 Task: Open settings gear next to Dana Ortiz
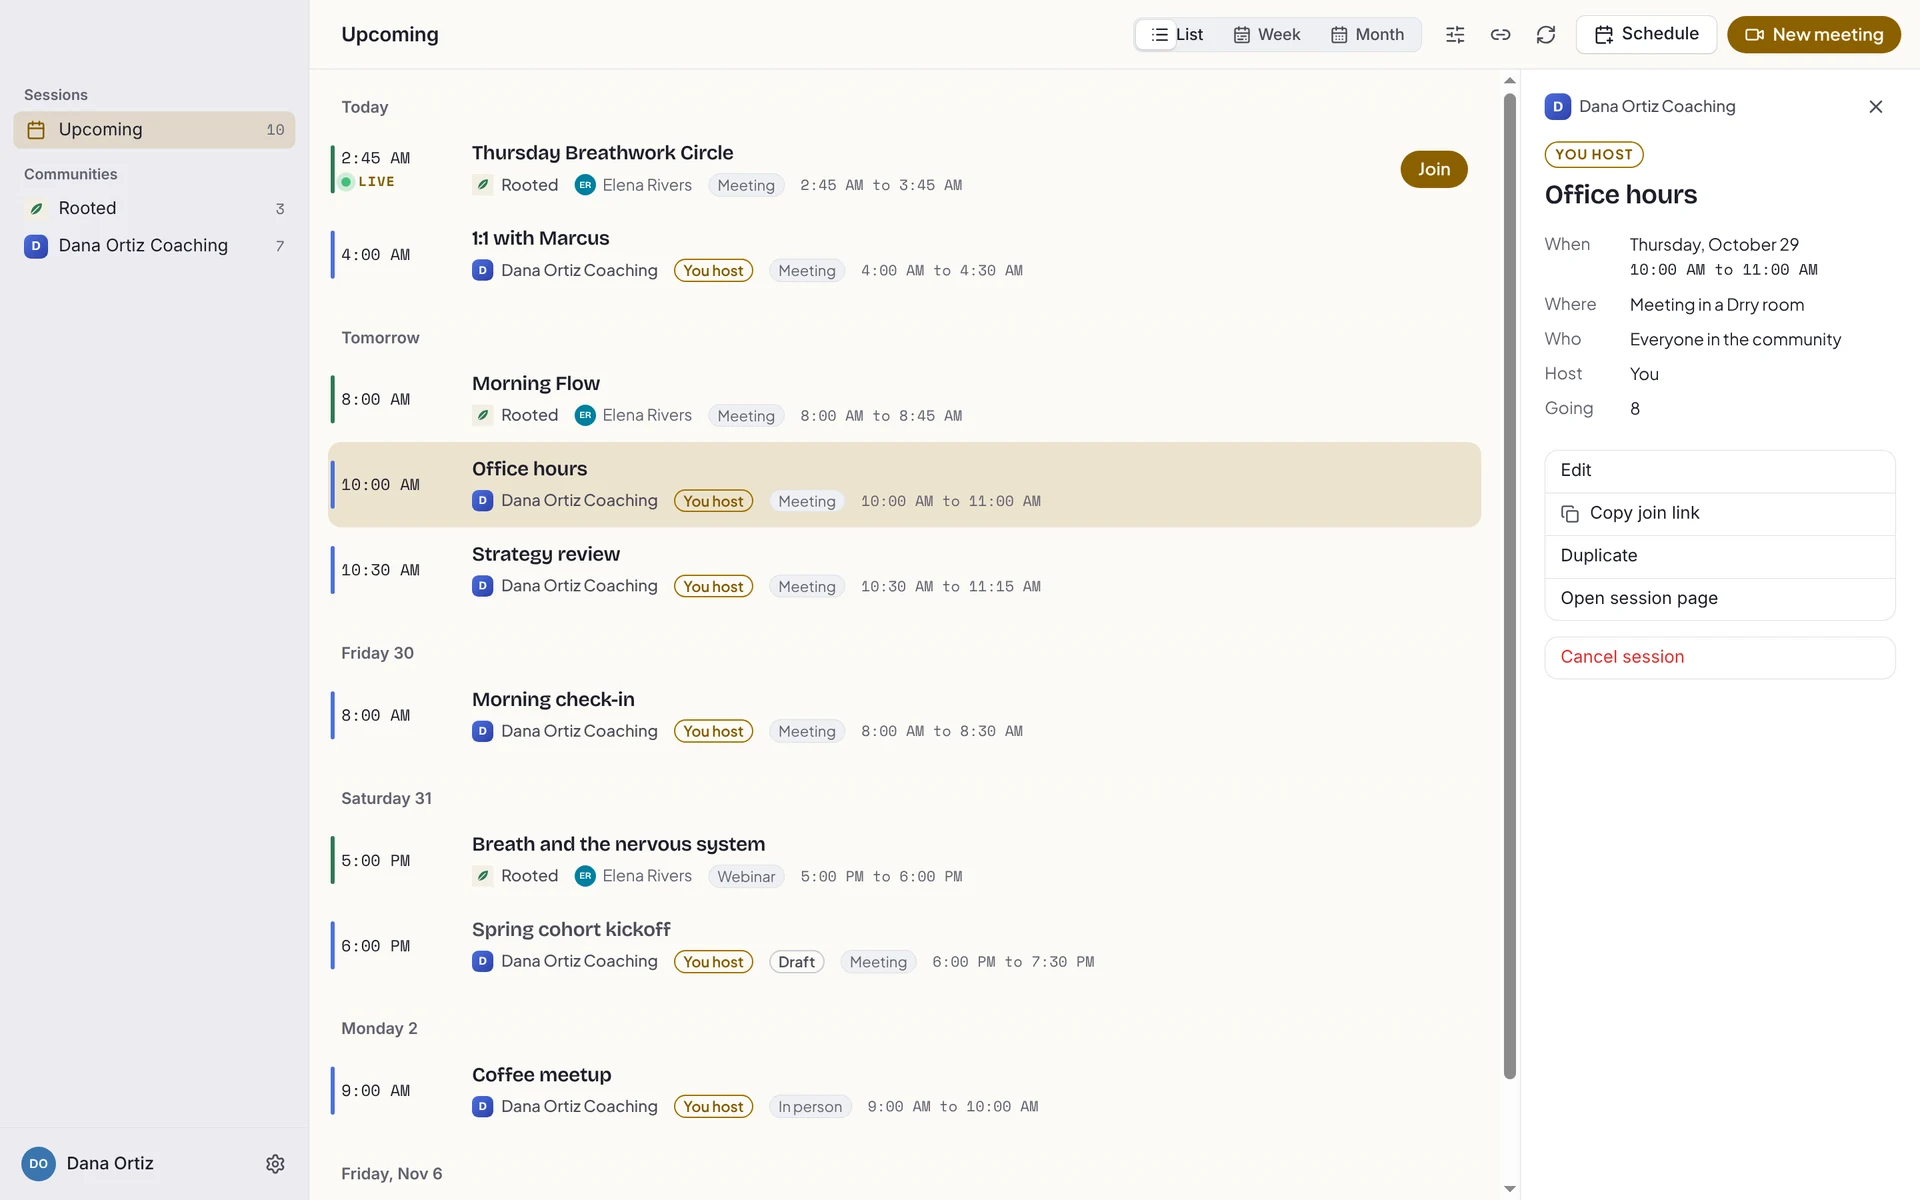275,1164
